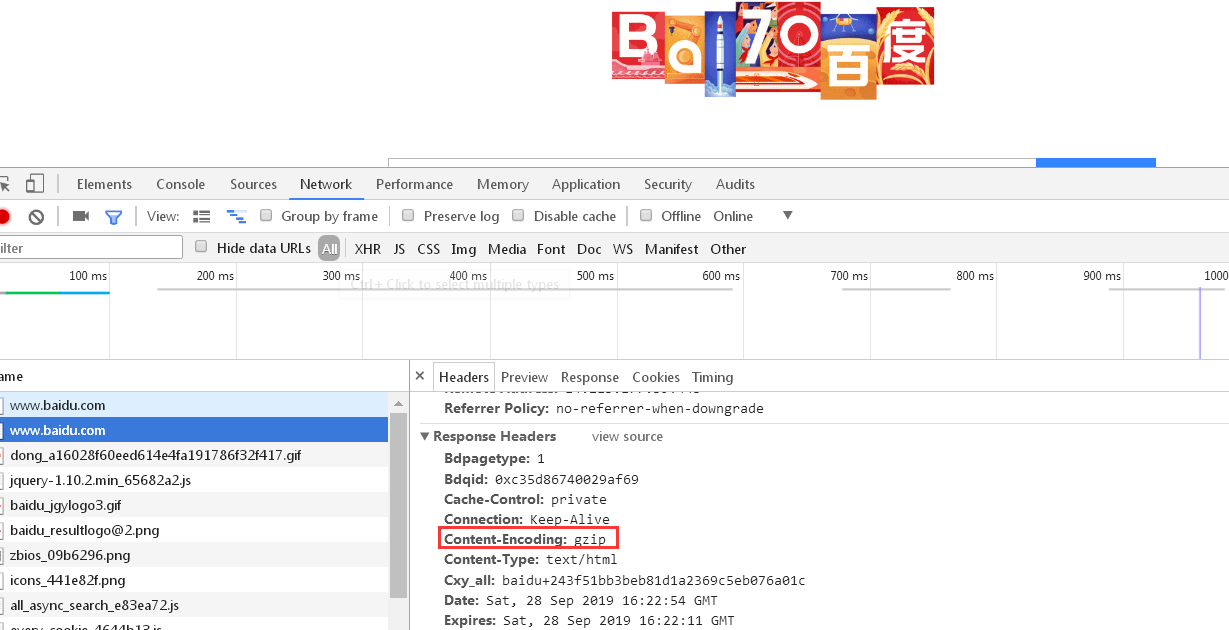Select the baidu_resultlogo@2.png request
This screenshot has height=630, width=1229.
click(194, 530)
